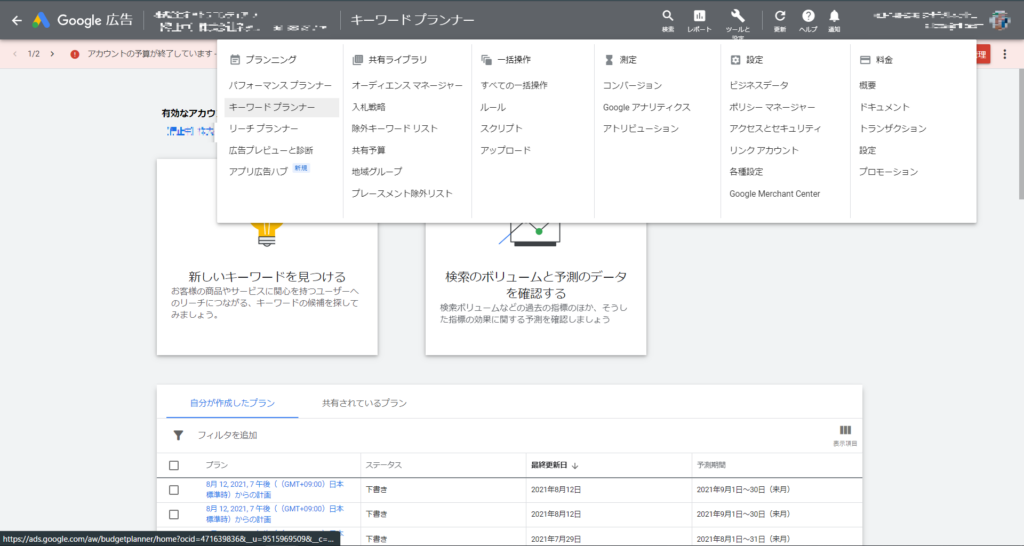The height and width of the screenshot is (546, 1024).
Task: Click the 料金 credit card icon
Action: click(x=865, y=59)
